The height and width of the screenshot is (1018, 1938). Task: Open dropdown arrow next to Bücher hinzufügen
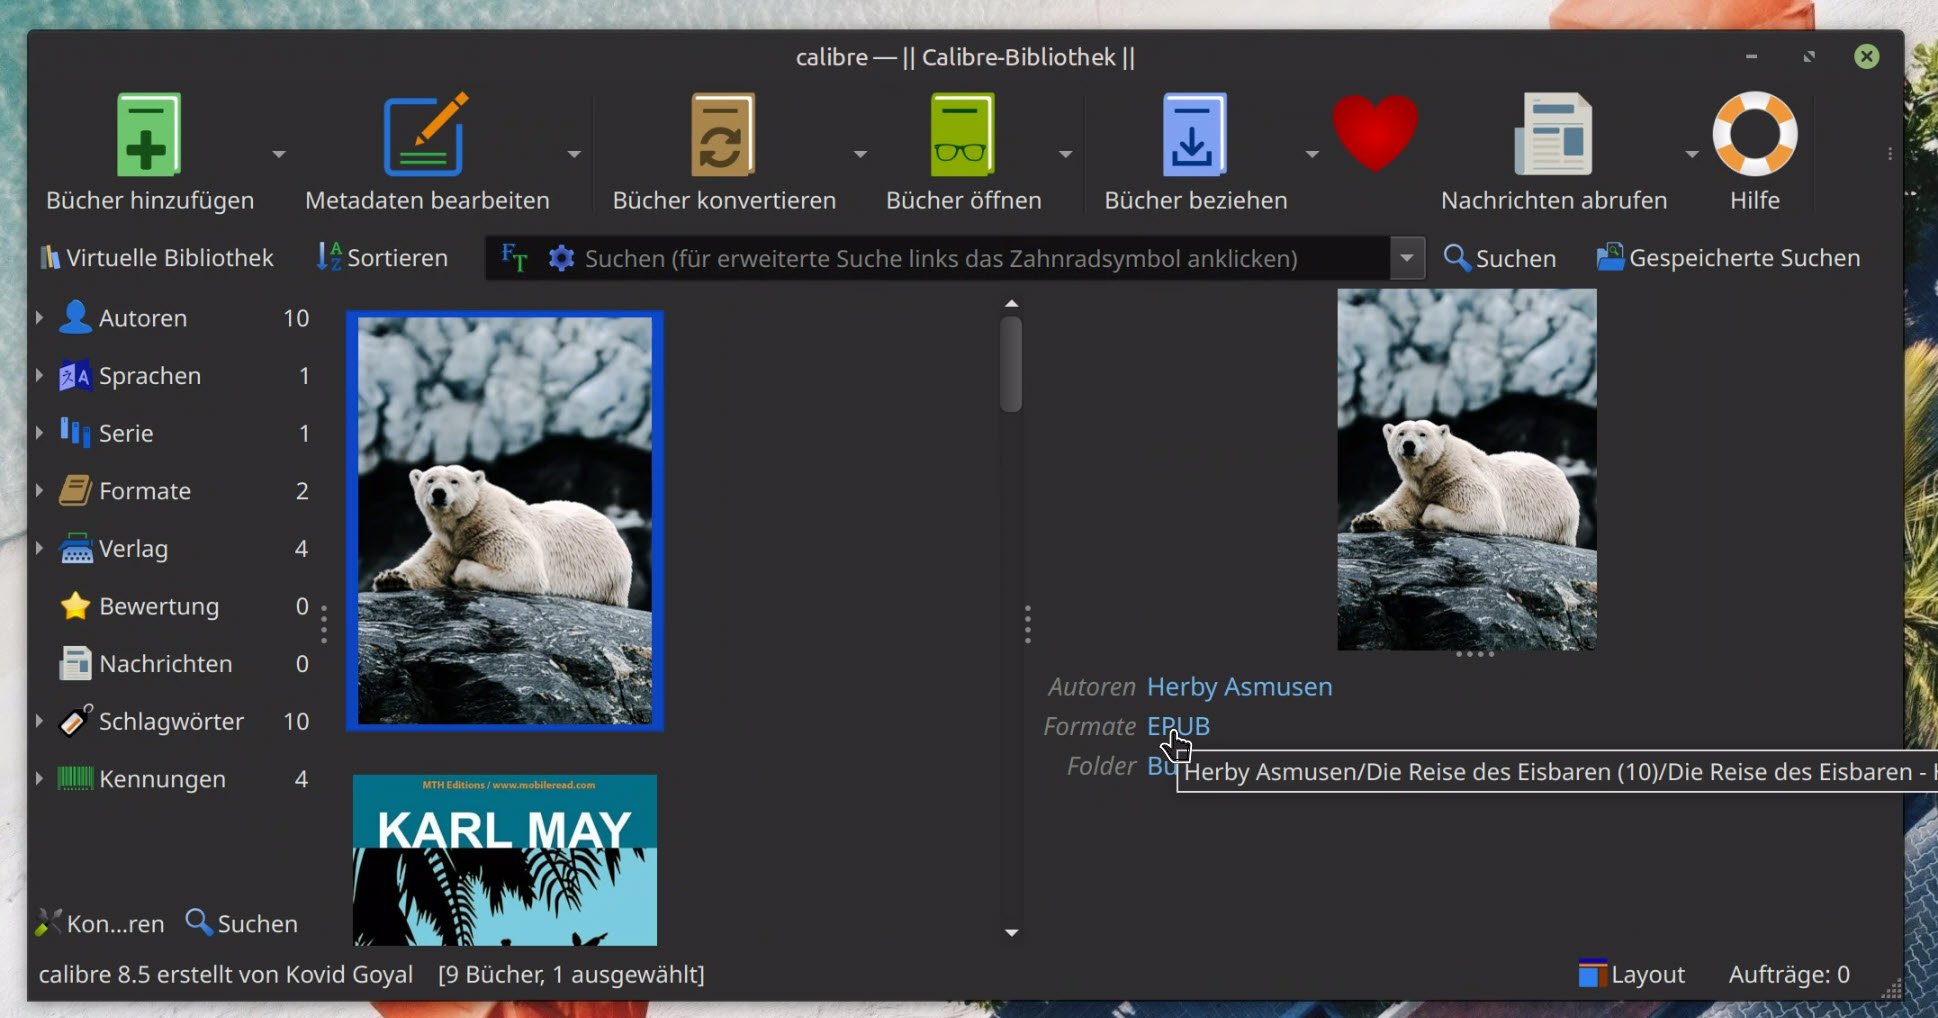(279, 154)
